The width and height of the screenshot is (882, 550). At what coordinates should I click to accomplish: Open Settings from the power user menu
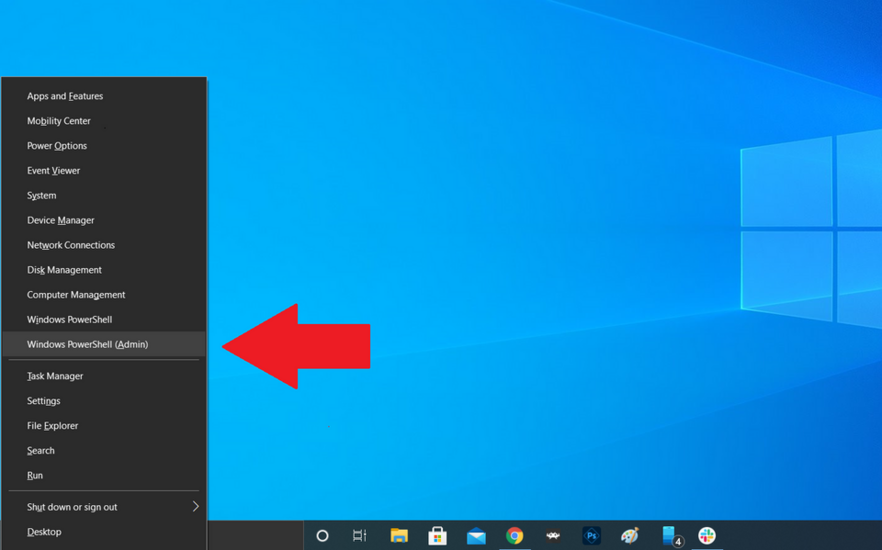(x=44, y=401)
